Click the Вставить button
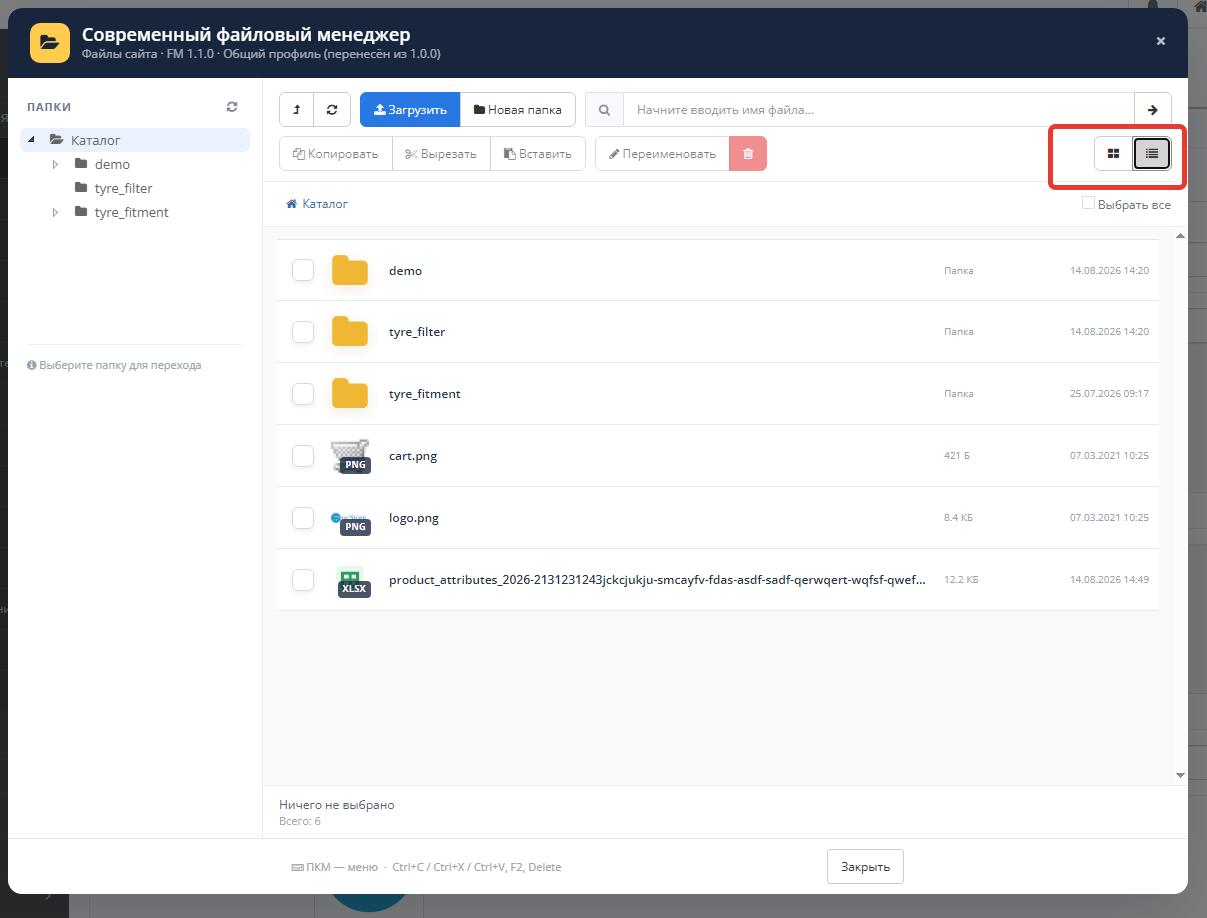This screenshot has width=1207, height=918. pos(537,154)
